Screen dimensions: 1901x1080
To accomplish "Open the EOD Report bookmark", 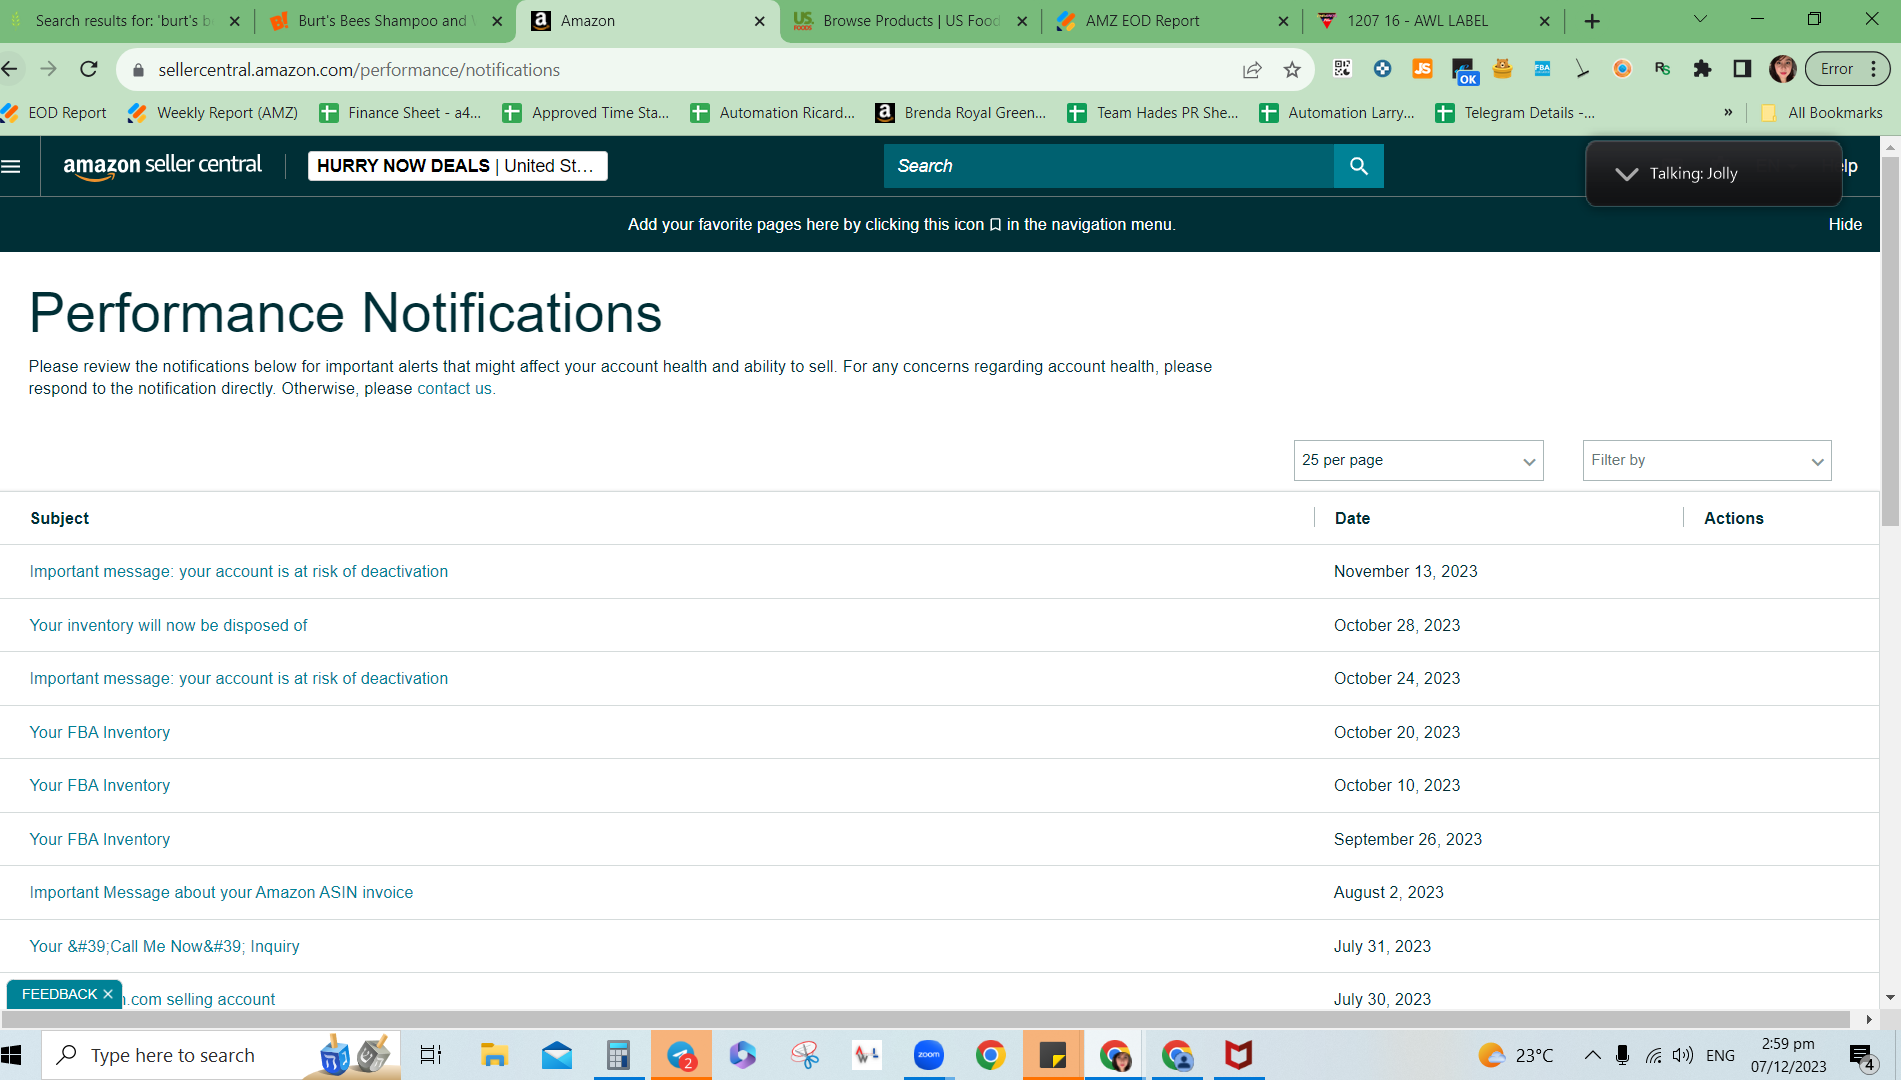I will pos(55,113).
